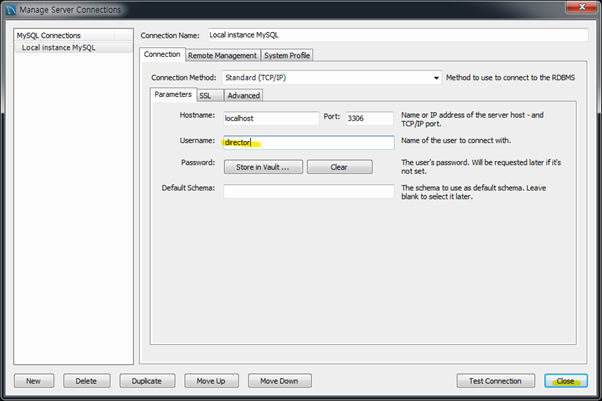Viewport: 602px width, 401px height.
Task: Click the Hostname: label
Action: click(197, 115)
